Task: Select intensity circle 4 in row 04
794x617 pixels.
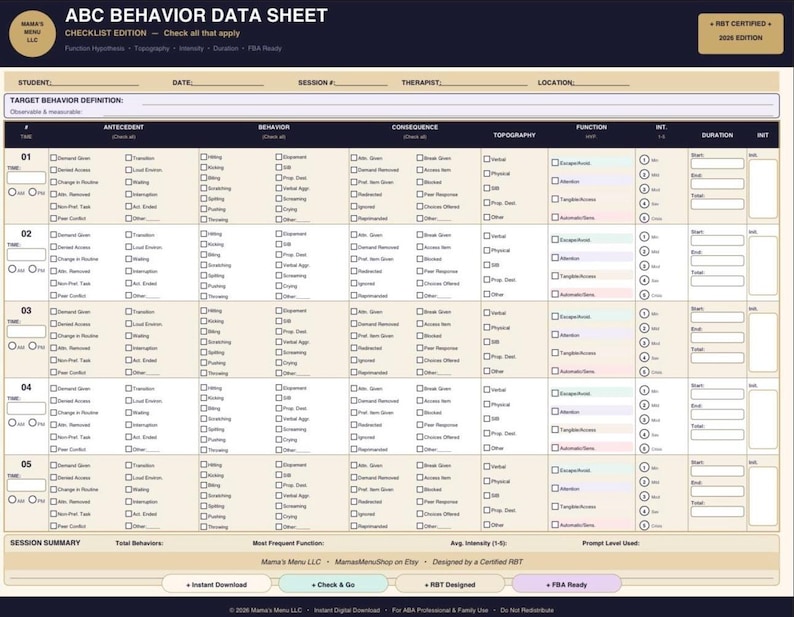Action: (x=644, y=434)
